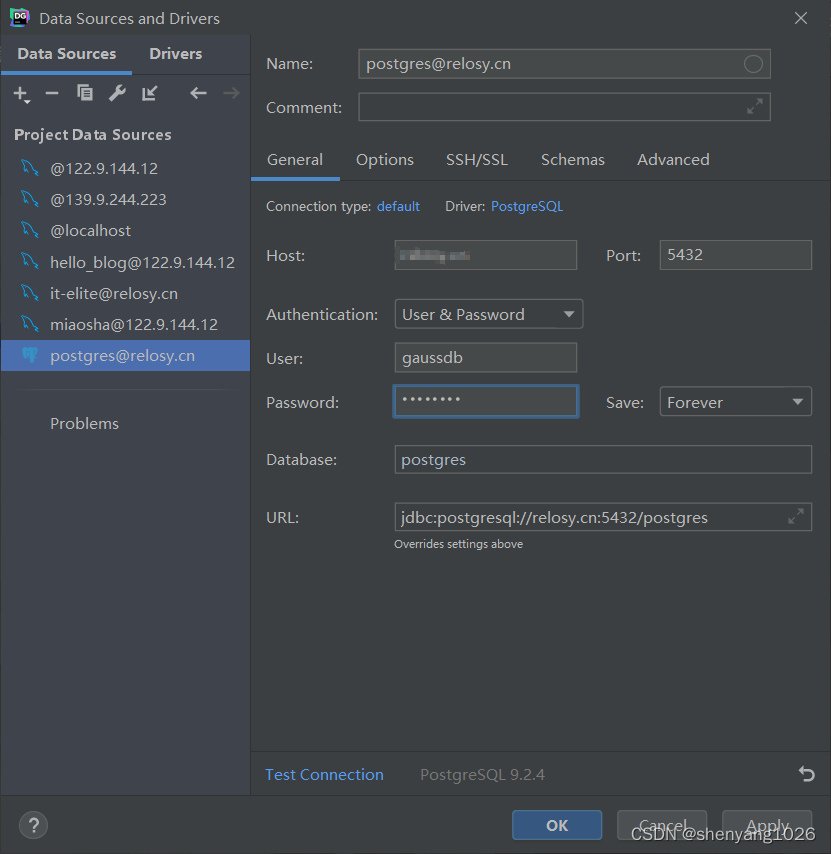Image resolution: width=831 pixels, height=854 pixels.
Task: Expand the Comment field editor
Action: click(x=757, y=105)
